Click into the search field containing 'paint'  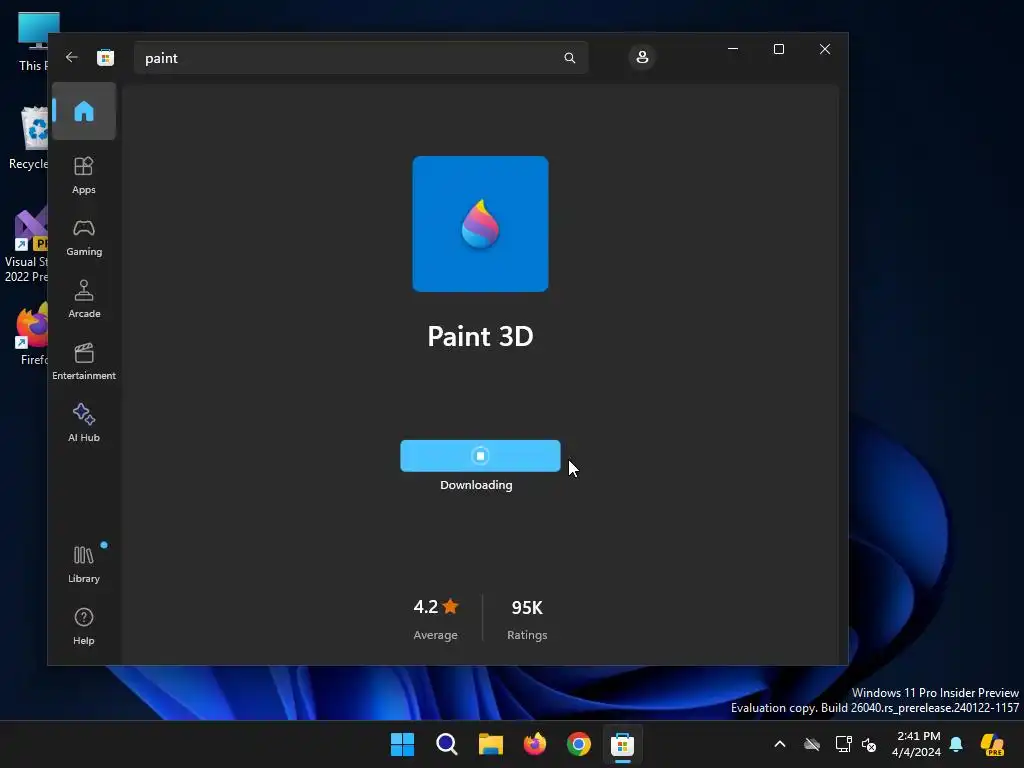point(360,58)
